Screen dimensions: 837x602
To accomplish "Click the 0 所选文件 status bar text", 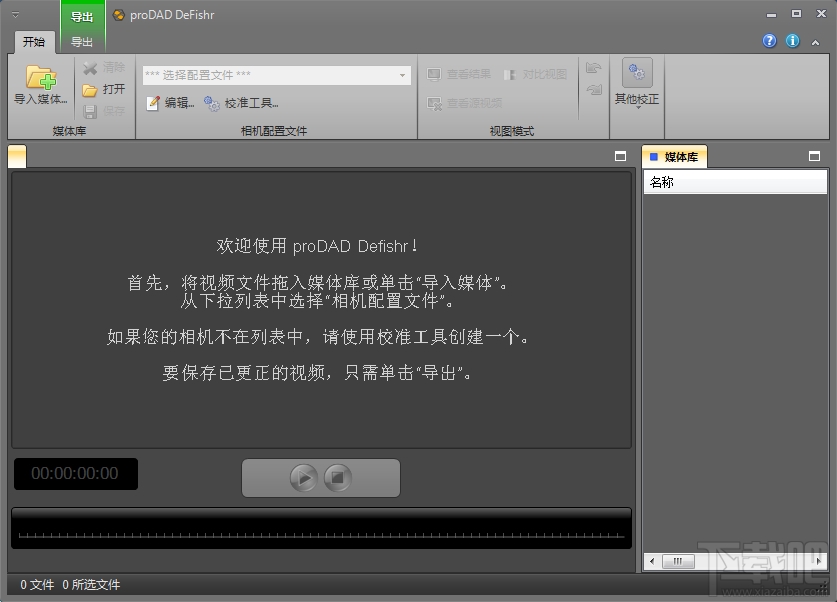I will pos(91,585).
